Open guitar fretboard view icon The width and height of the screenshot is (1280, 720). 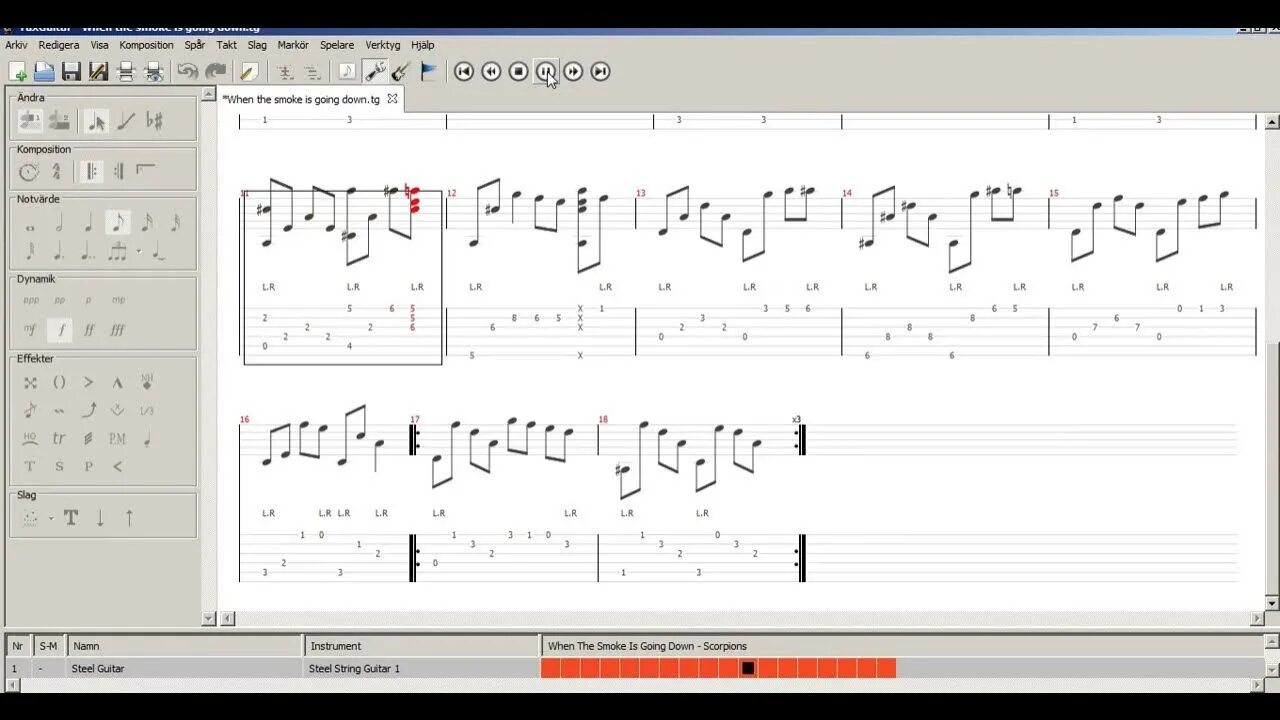[401, 72]
